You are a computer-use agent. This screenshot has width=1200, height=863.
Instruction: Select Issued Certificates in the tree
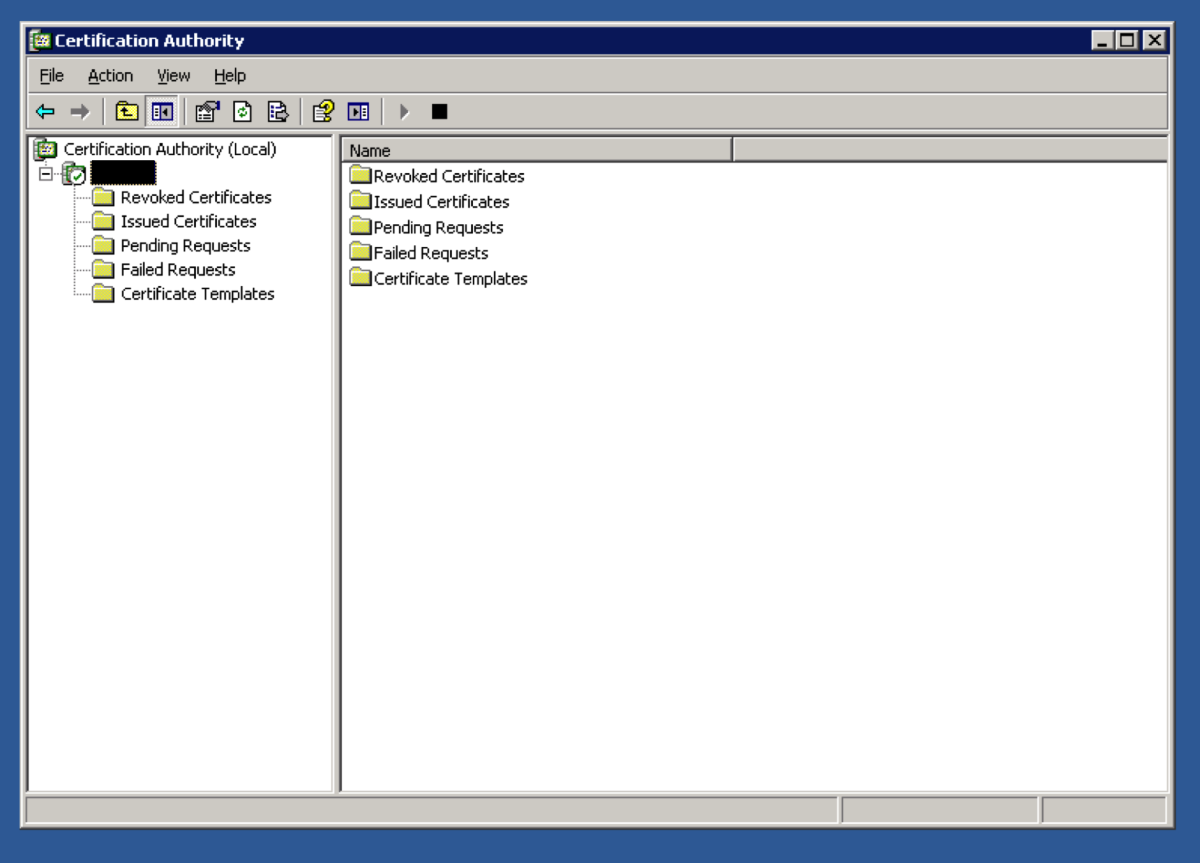188,222
